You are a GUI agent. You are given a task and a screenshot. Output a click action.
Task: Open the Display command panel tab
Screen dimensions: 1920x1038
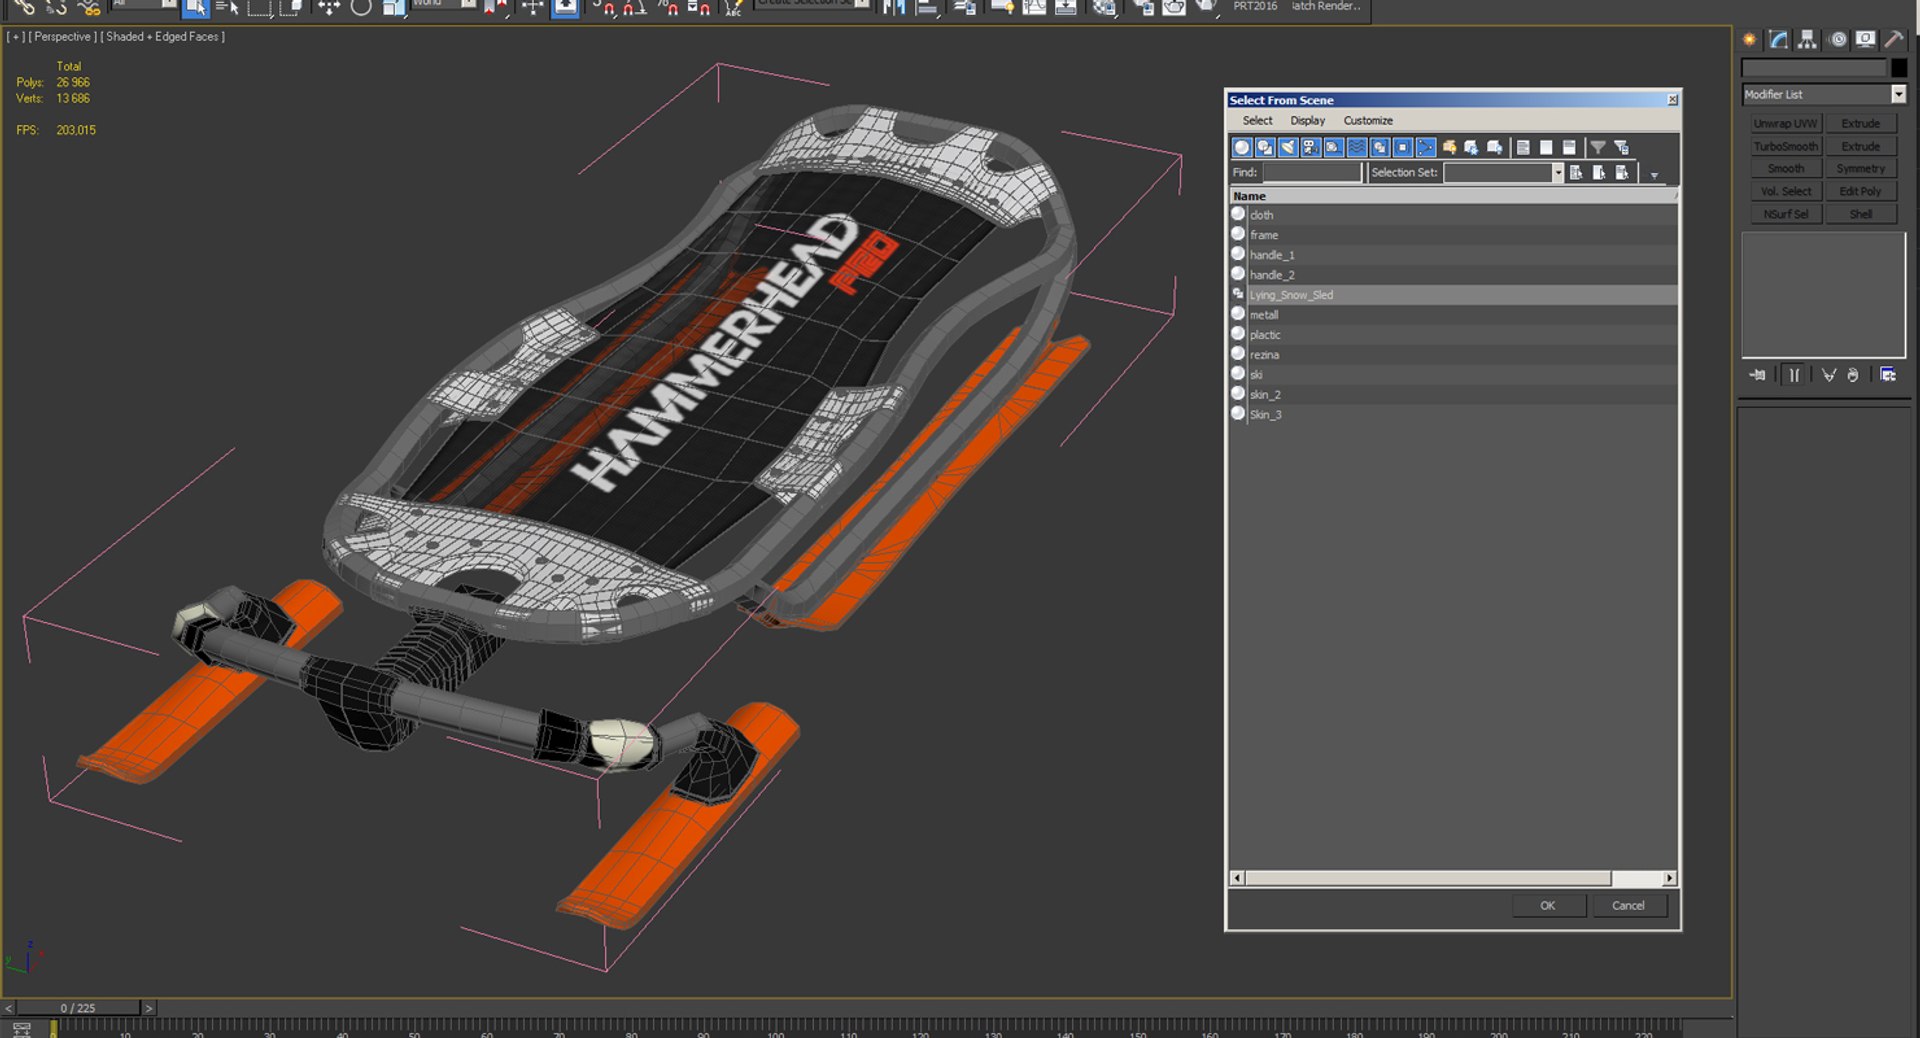point(1865,39)
